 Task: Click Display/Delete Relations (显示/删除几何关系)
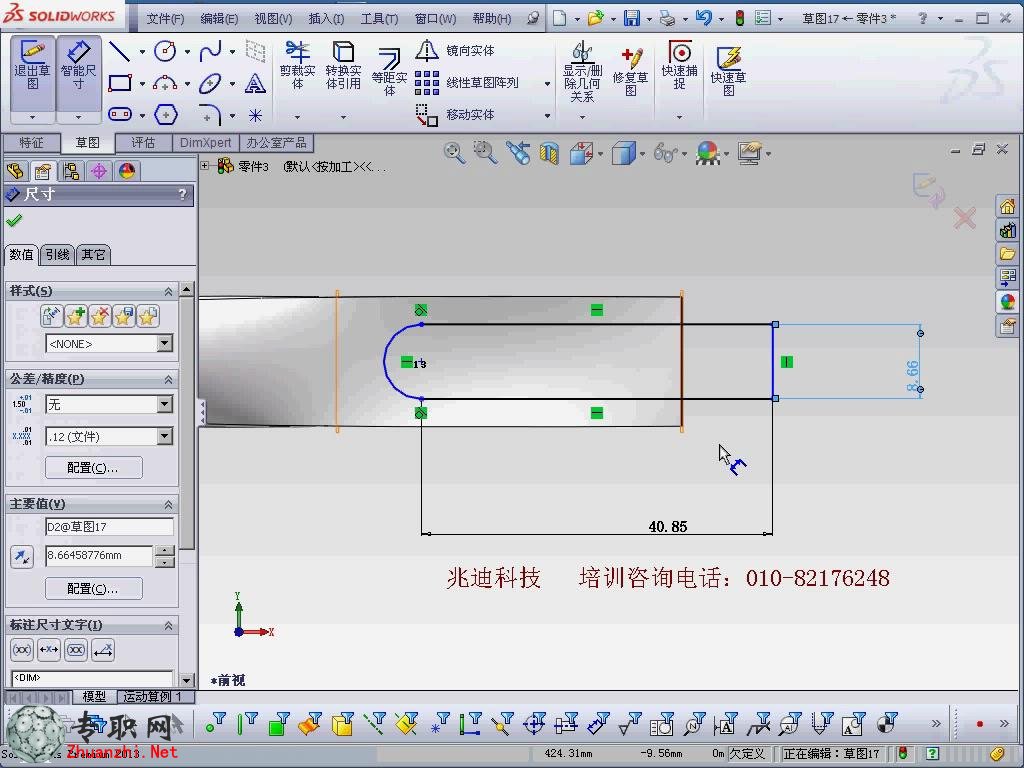582,72
